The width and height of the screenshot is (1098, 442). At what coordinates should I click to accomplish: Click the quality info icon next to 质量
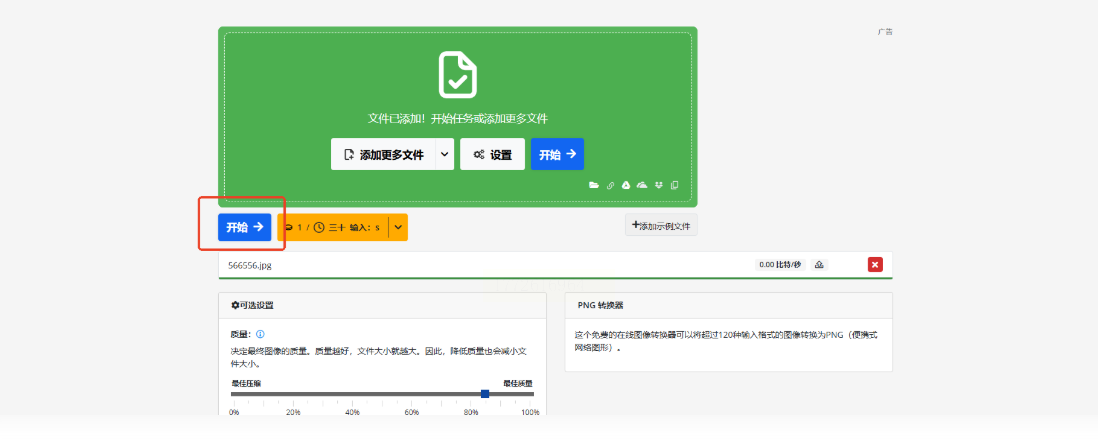[260, 334]
